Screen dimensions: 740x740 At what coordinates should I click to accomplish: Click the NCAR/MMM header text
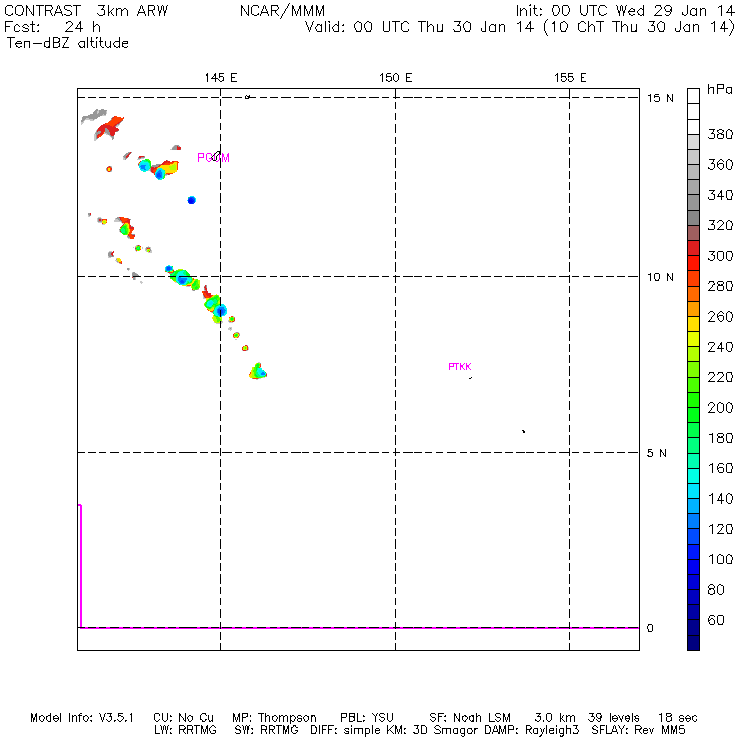coord(282,11)
